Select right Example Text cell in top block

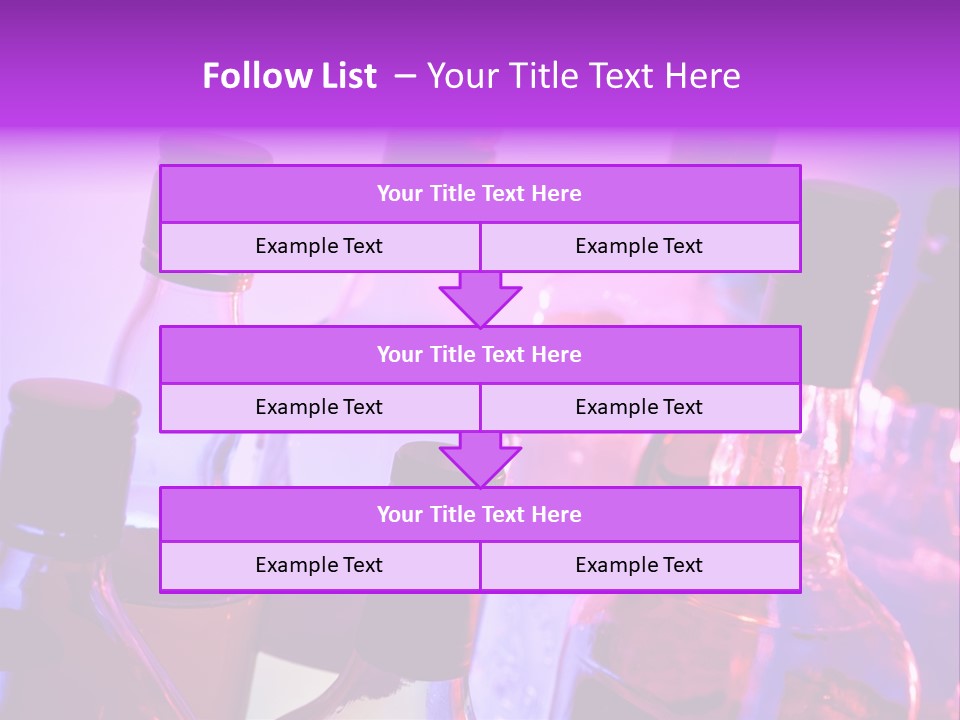pos(640,246)
